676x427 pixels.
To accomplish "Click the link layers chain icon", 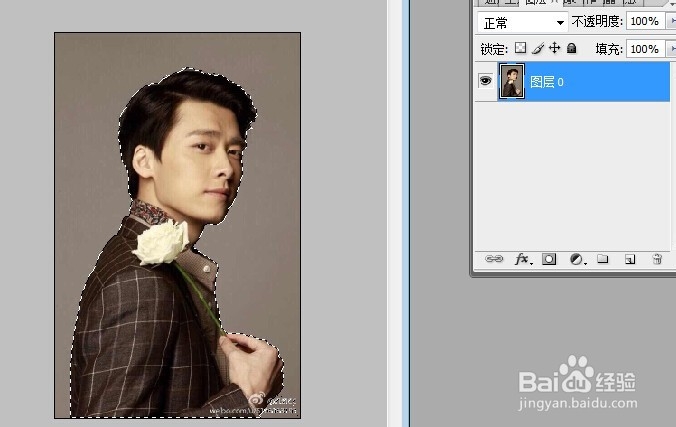I will tap(494, 259).
